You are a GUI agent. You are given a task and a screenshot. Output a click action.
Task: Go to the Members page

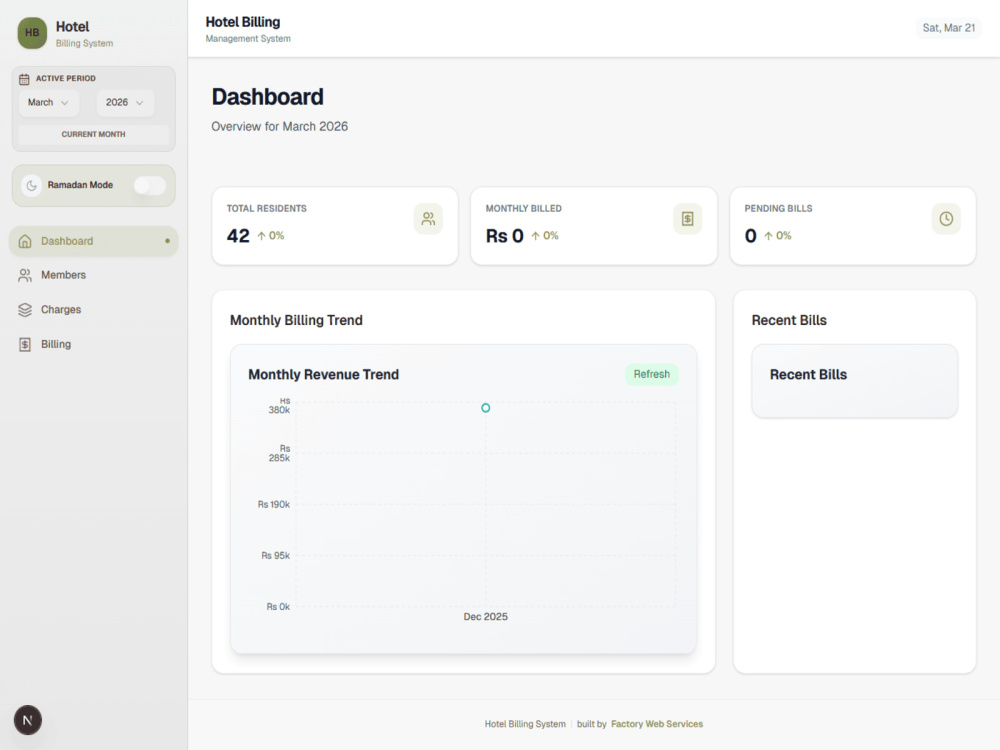[94, 276]
